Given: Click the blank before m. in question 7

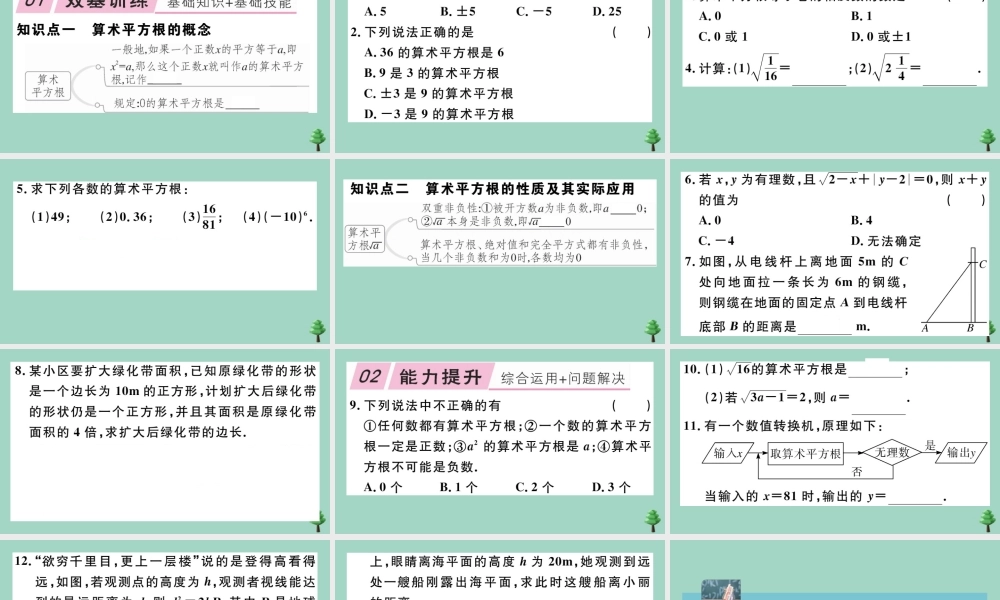Looking at the screenshot, I should 825,328.
